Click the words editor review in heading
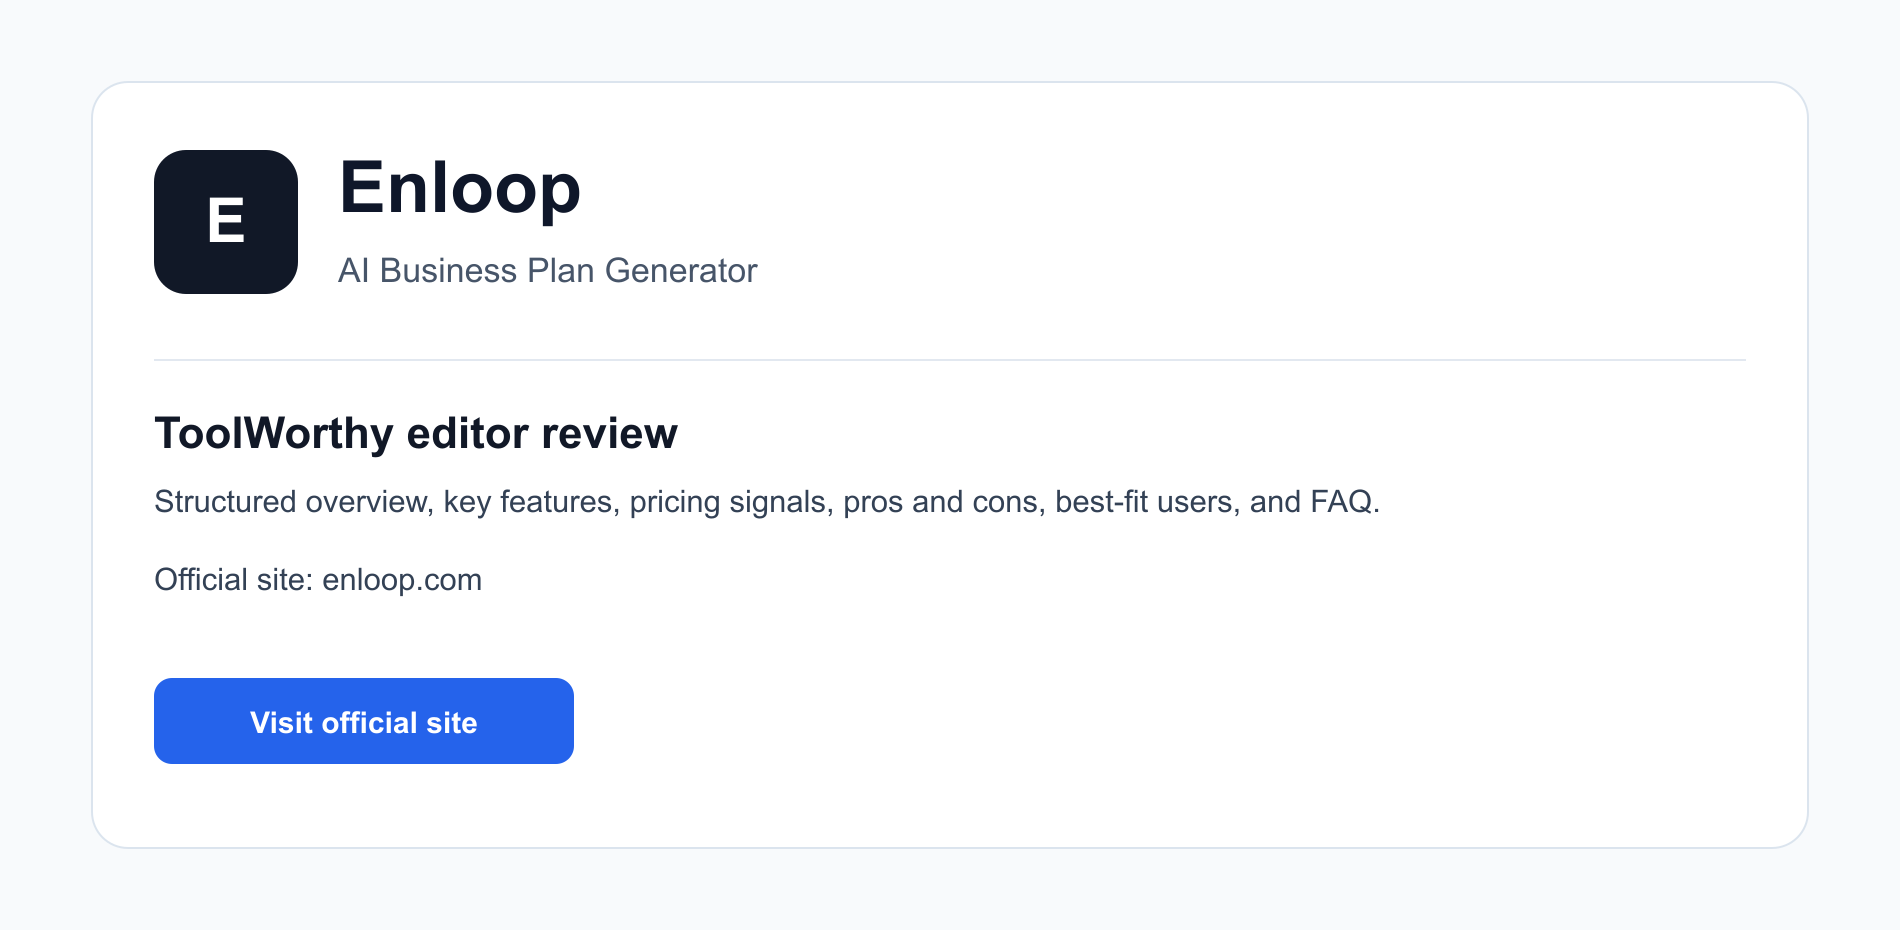Viewport: 1900px width, 930px height. tap(542, 434)
